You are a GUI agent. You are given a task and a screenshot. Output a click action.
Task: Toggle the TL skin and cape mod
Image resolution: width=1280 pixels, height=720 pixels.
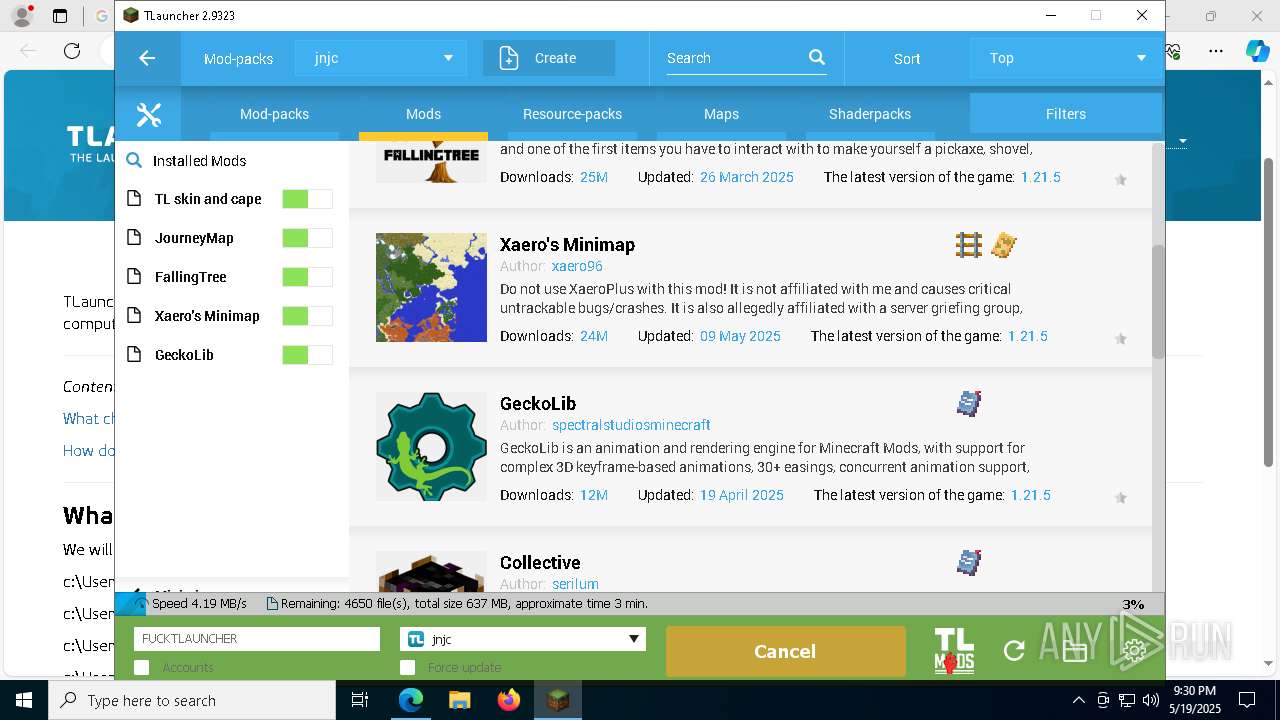307,199
